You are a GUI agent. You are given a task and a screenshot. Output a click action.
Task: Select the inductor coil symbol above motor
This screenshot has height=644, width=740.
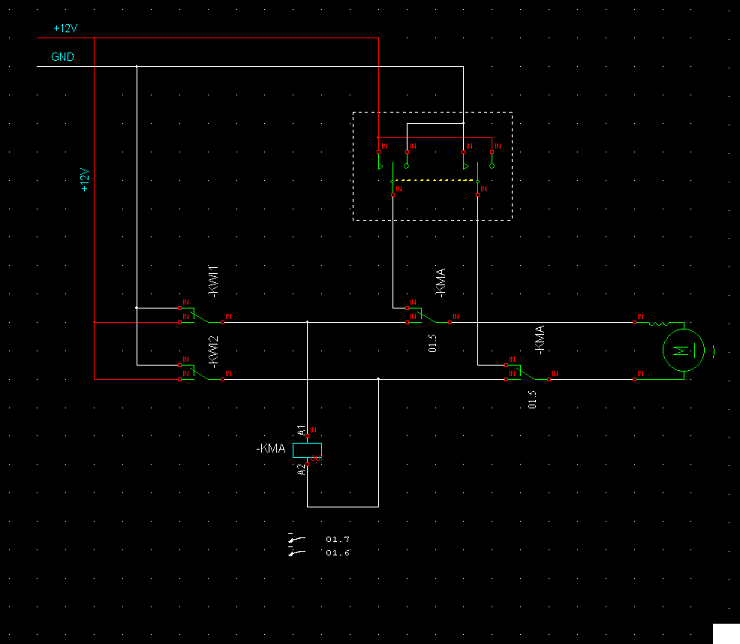660,323
